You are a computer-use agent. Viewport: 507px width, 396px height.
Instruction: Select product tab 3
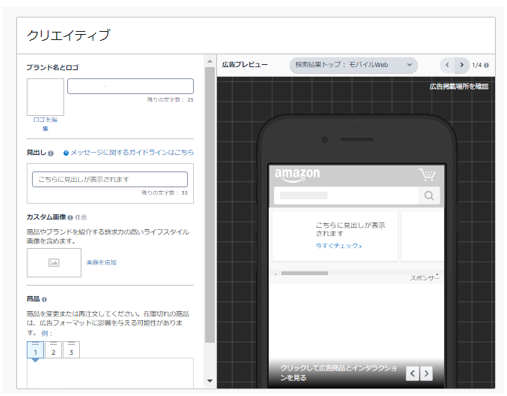coord(71,350)
